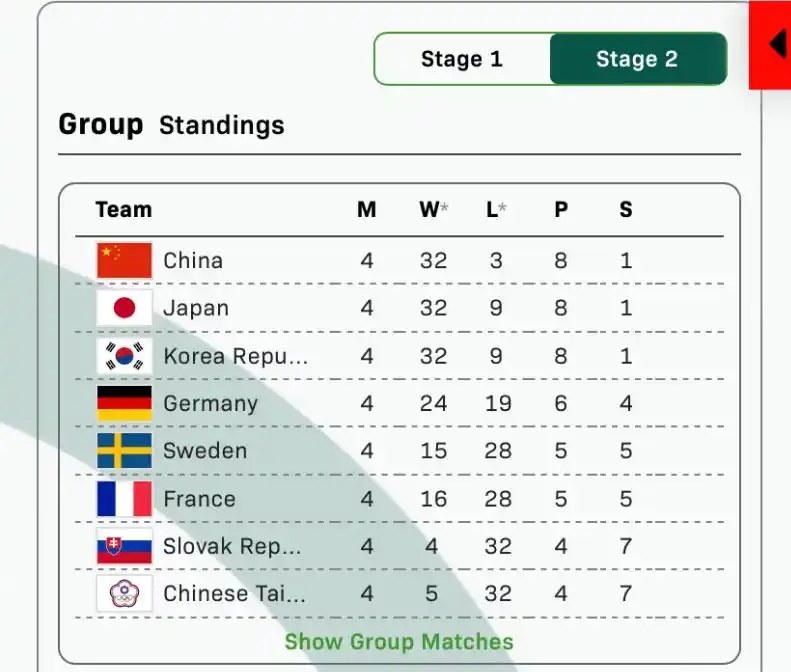Click the Sweden flag icon
791x672 pixels.
pos(124,451)
